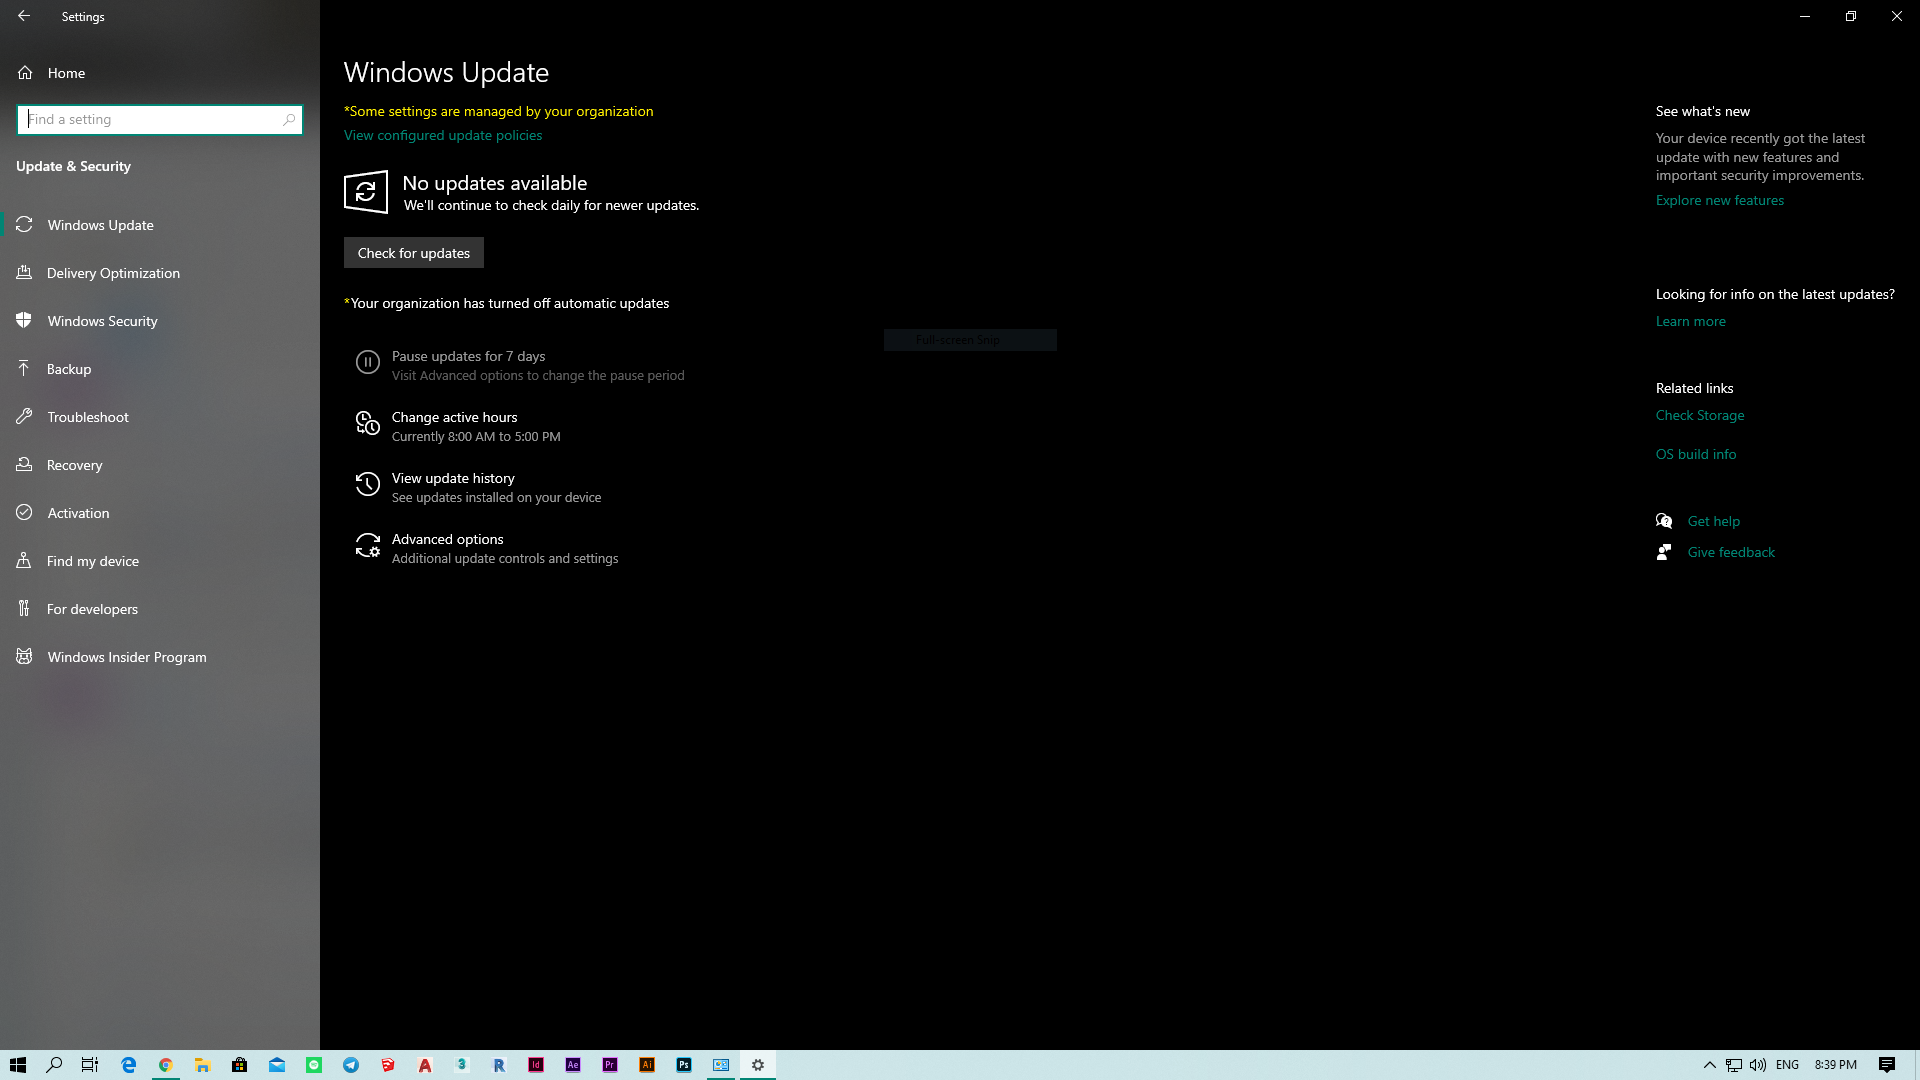Launch Adobe After Effects from the taskbar
The width and height of the screenshot is (1920, 1080).
(x=573, y=1065)
